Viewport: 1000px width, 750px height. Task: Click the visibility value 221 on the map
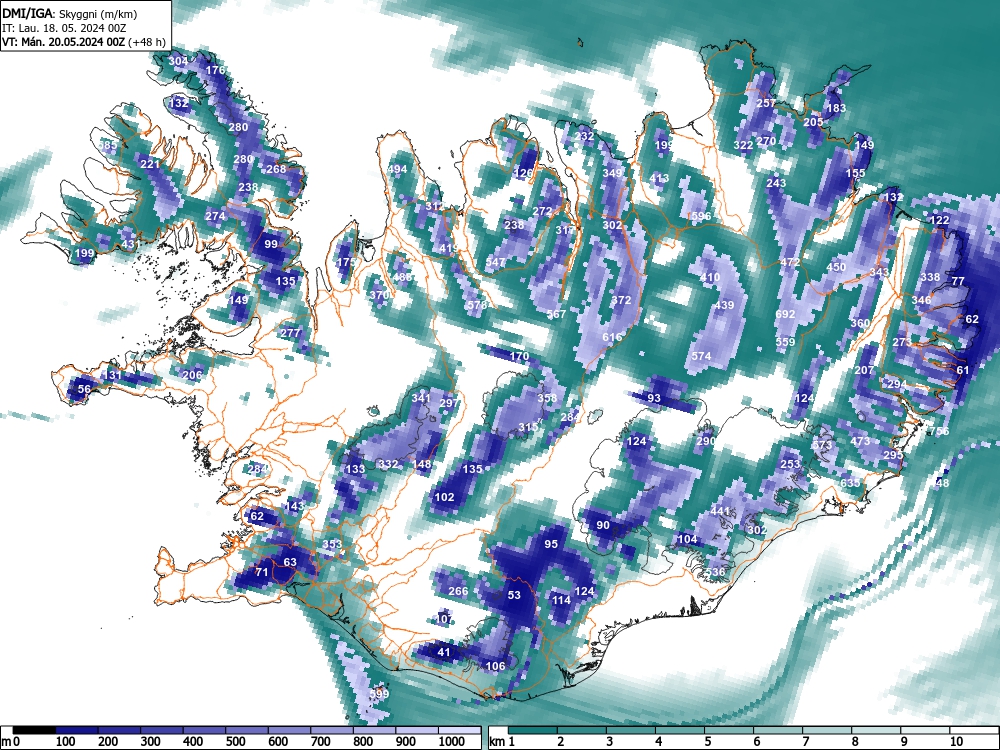(x=150, y=165)
